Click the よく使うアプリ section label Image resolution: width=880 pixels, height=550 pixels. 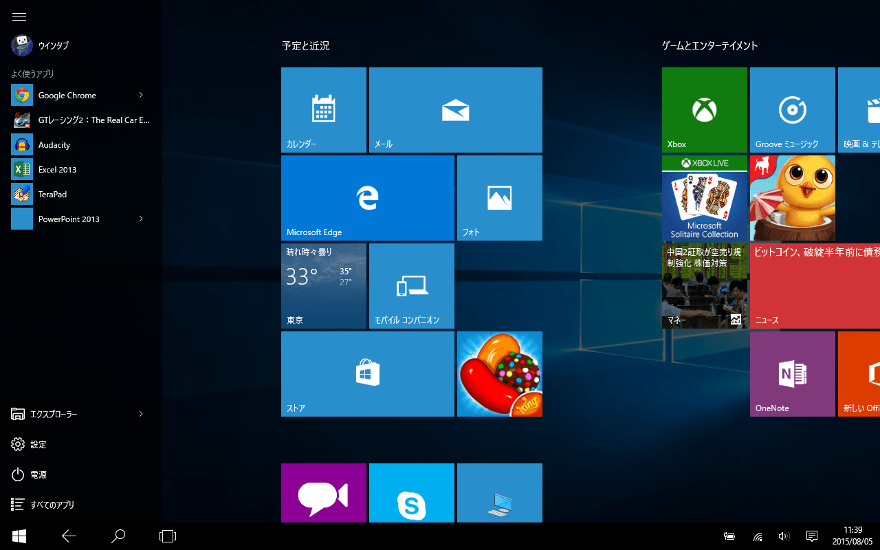click(x=33, y=74)
